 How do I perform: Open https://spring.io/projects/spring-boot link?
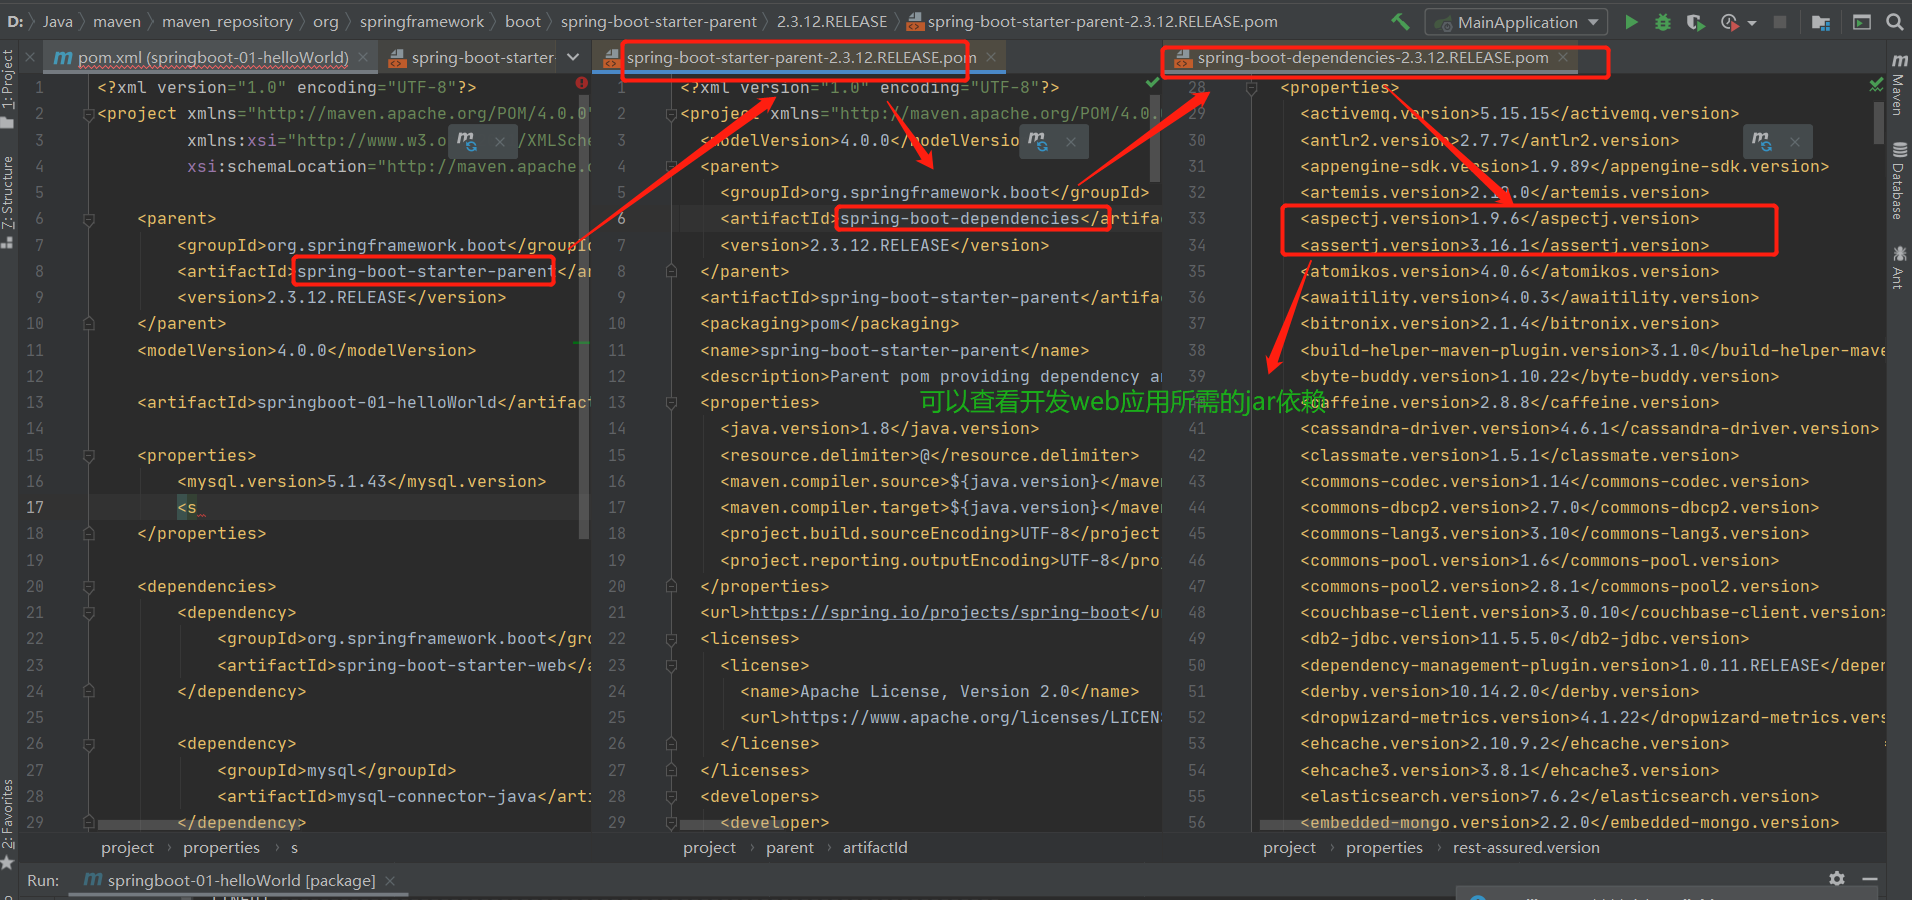click(x=940, y=613)
